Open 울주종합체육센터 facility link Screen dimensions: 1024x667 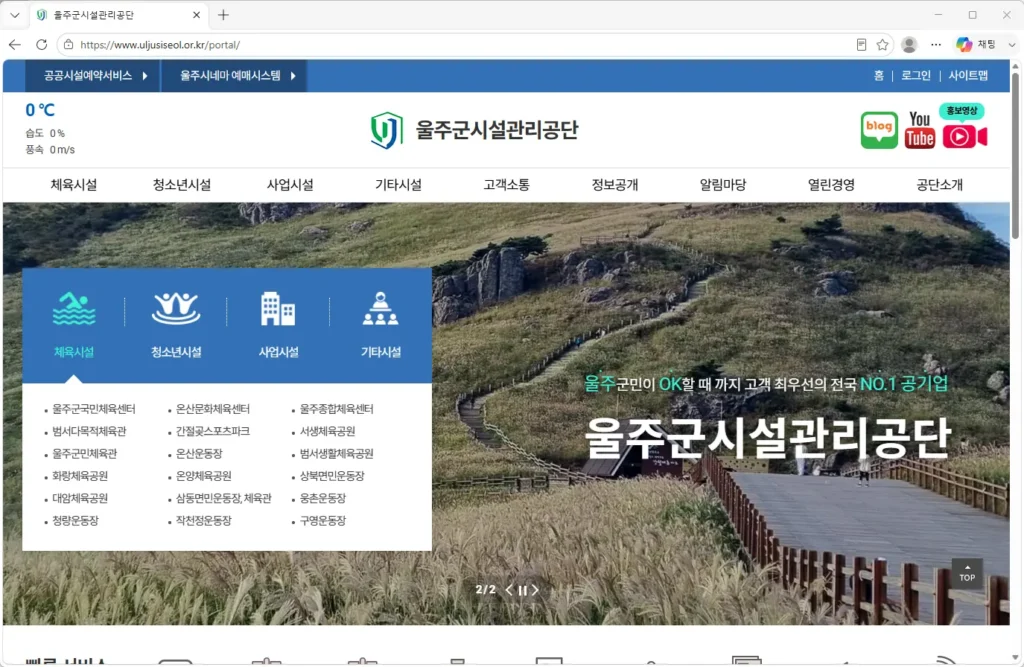(x=336, y=409)
